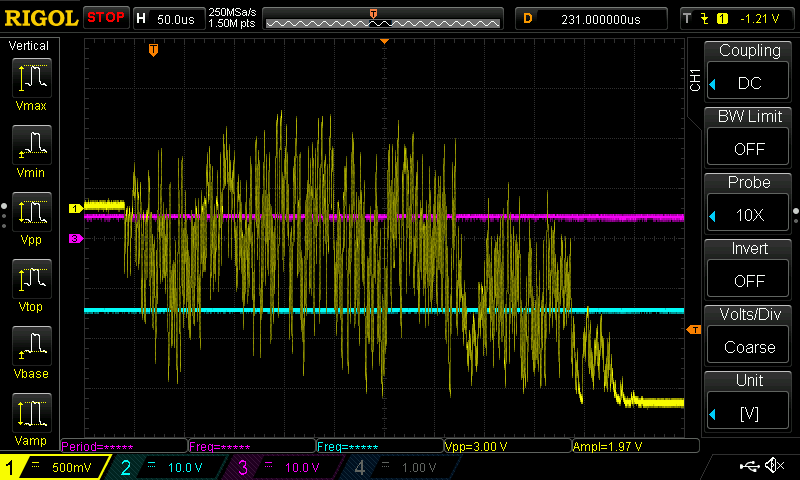Pick the Vtop measurement icon
Viewport: 800px width, 480px height.
click(x=32, y=279)
